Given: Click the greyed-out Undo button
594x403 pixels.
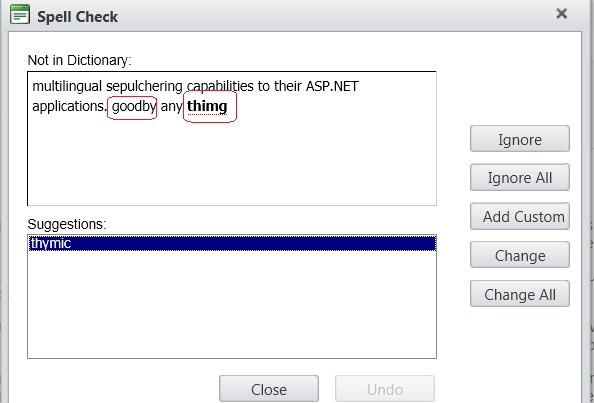Looking at the screenshot, I should click(385, 389).
